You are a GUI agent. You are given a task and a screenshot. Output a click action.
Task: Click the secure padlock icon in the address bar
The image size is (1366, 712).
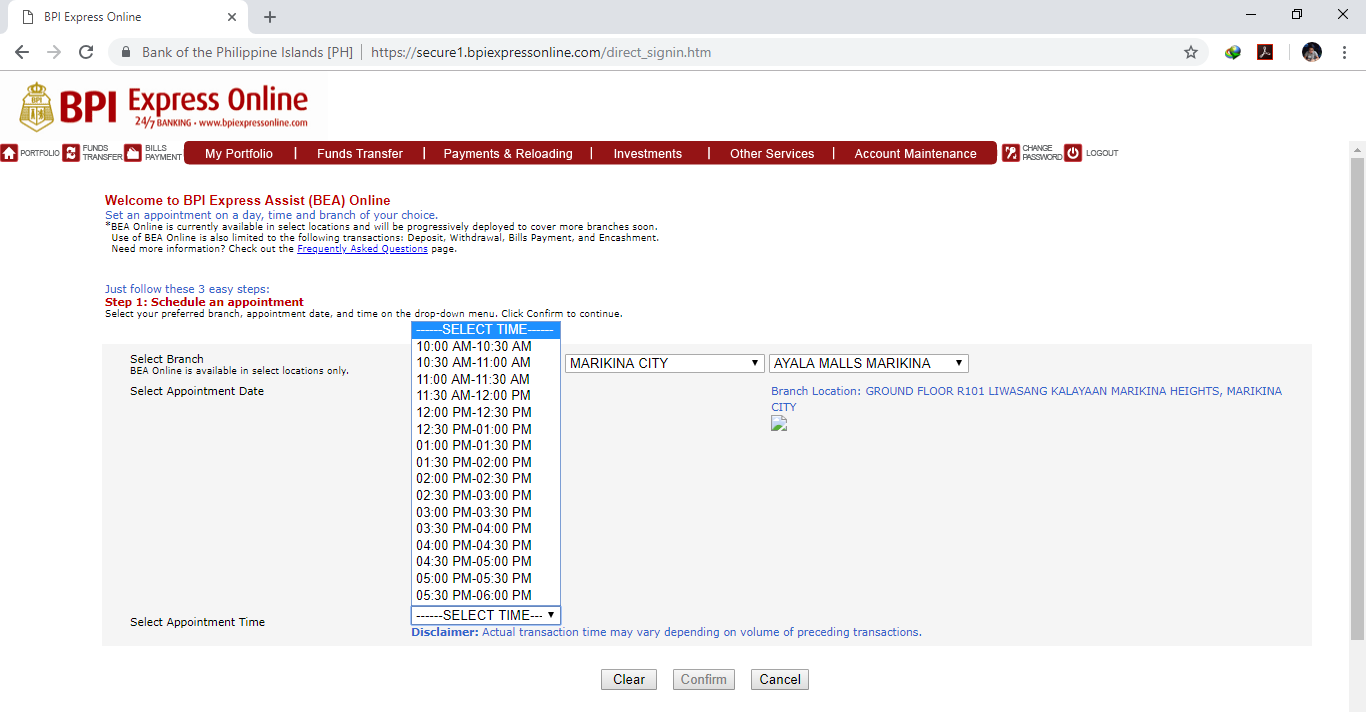[x=127, y=52]
